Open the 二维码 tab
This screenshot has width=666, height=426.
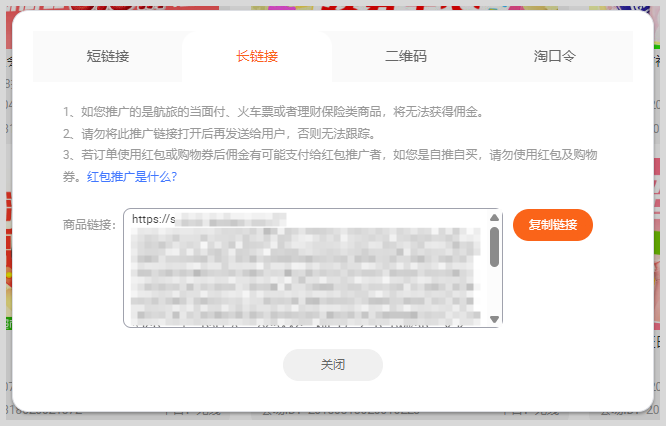(x=406, y=56)
